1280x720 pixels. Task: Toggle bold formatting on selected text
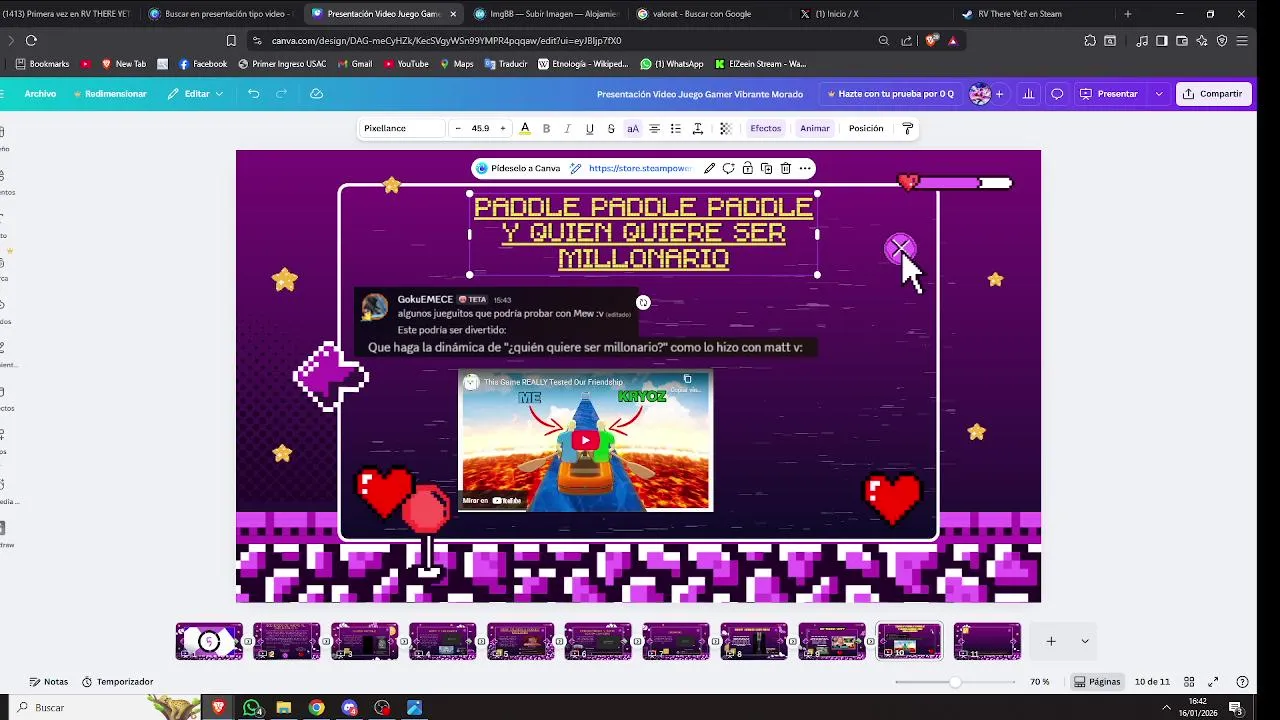click(546, 128)
